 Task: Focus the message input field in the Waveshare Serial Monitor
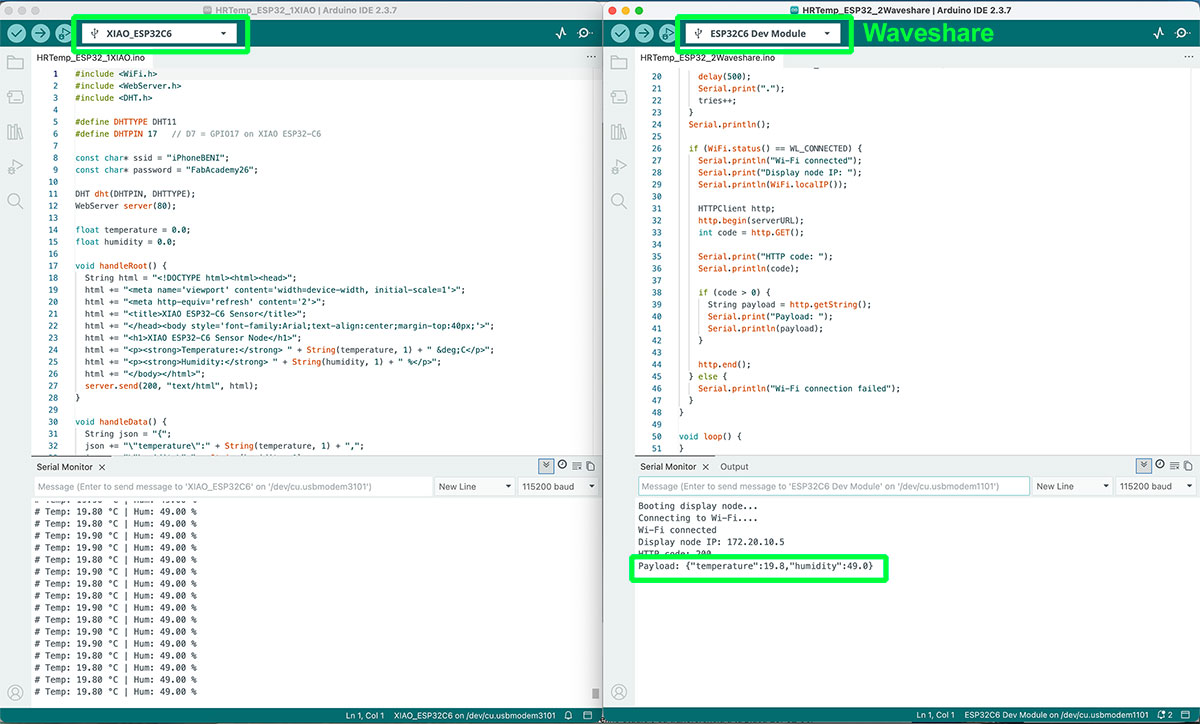click(x=834, y=486)
